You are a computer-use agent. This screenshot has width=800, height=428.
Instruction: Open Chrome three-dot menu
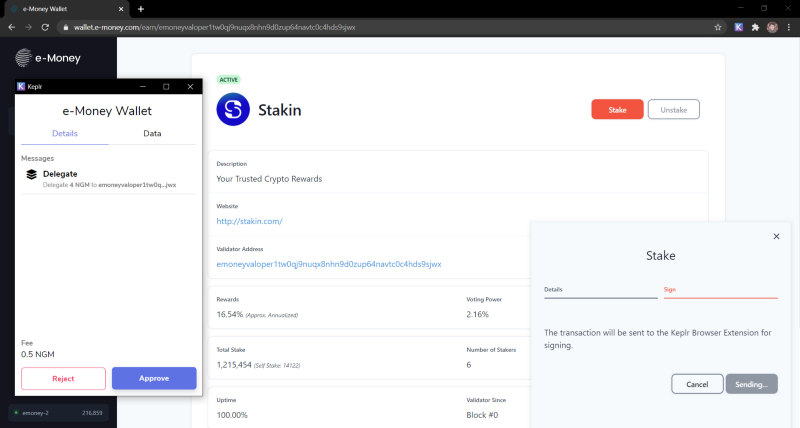(x=789, y=27)
